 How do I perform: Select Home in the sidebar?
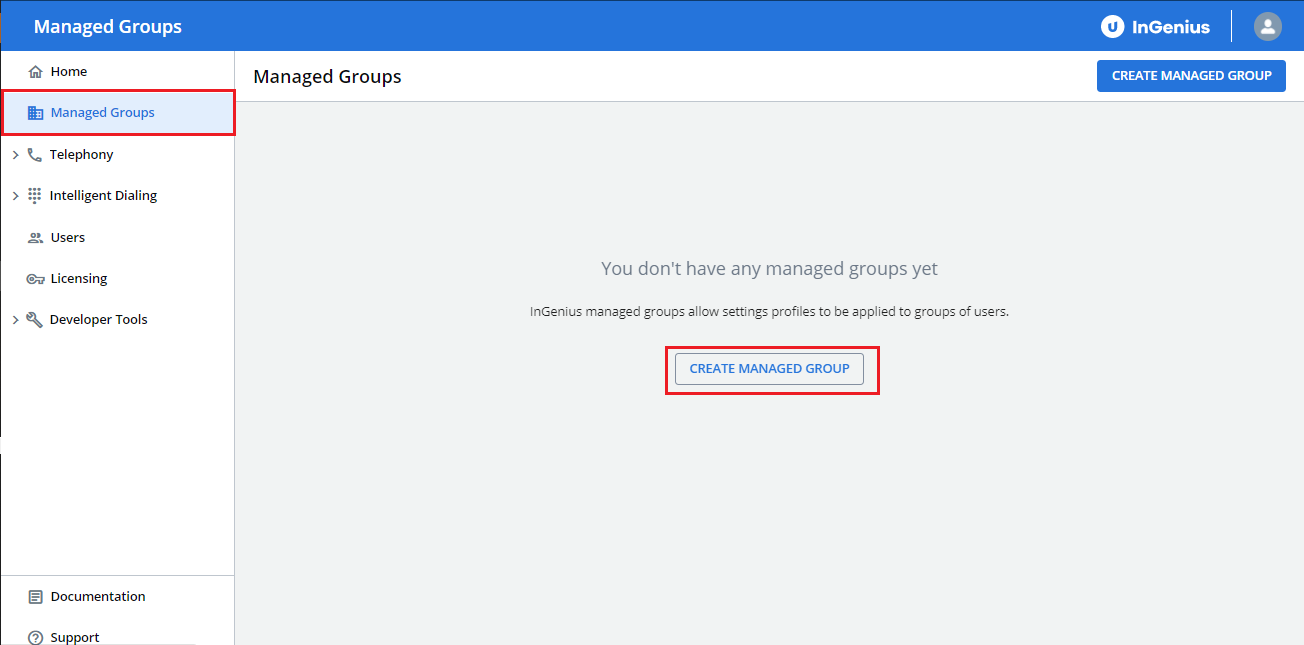click(x=69, y=72)
